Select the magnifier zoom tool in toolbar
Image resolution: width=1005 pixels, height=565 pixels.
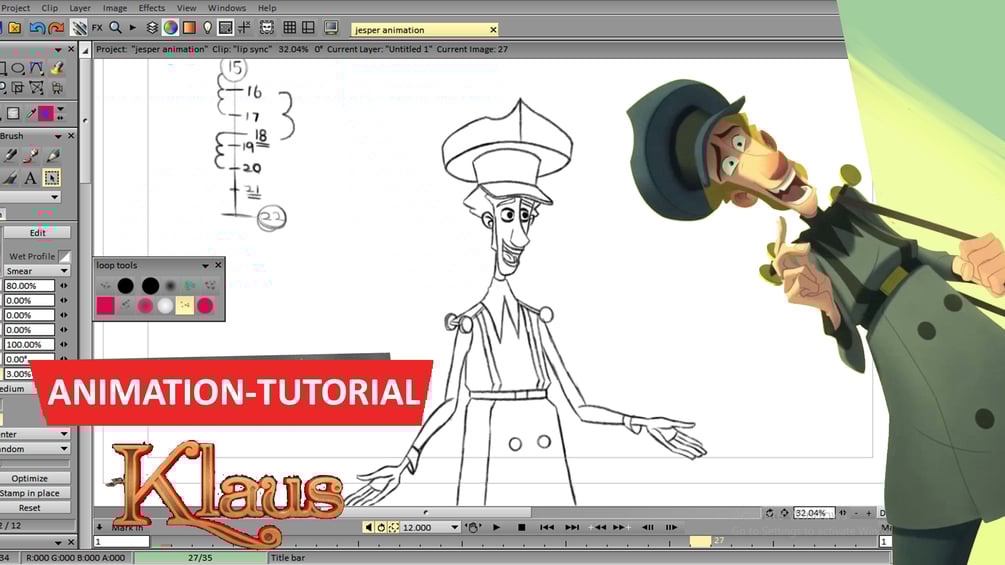(115, 28)
